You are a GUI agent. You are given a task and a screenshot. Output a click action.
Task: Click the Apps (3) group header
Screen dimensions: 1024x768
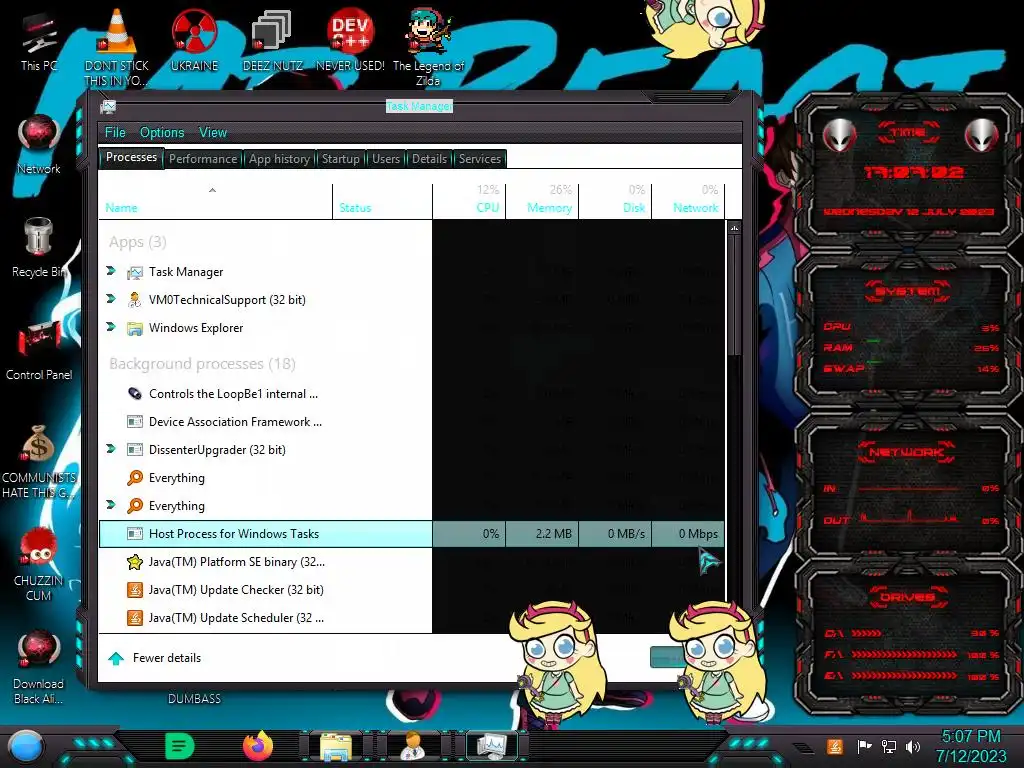(x=138, y=242)
